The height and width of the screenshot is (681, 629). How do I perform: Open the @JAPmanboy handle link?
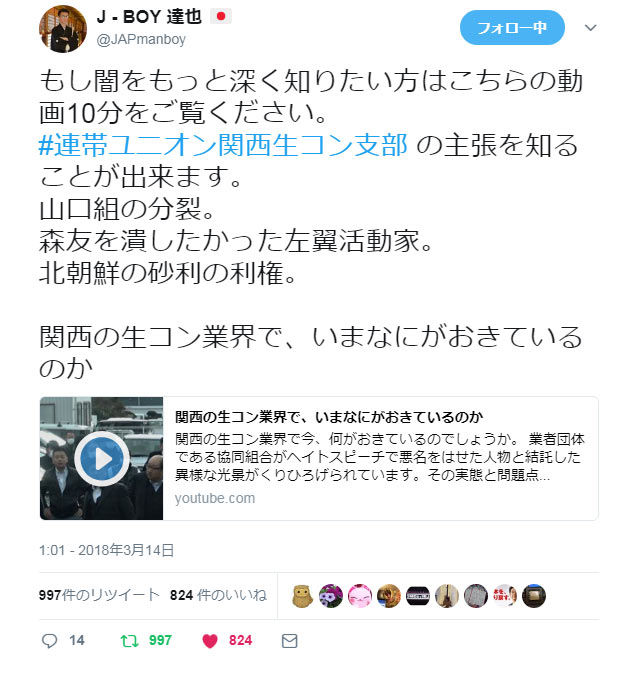point(141,40)
